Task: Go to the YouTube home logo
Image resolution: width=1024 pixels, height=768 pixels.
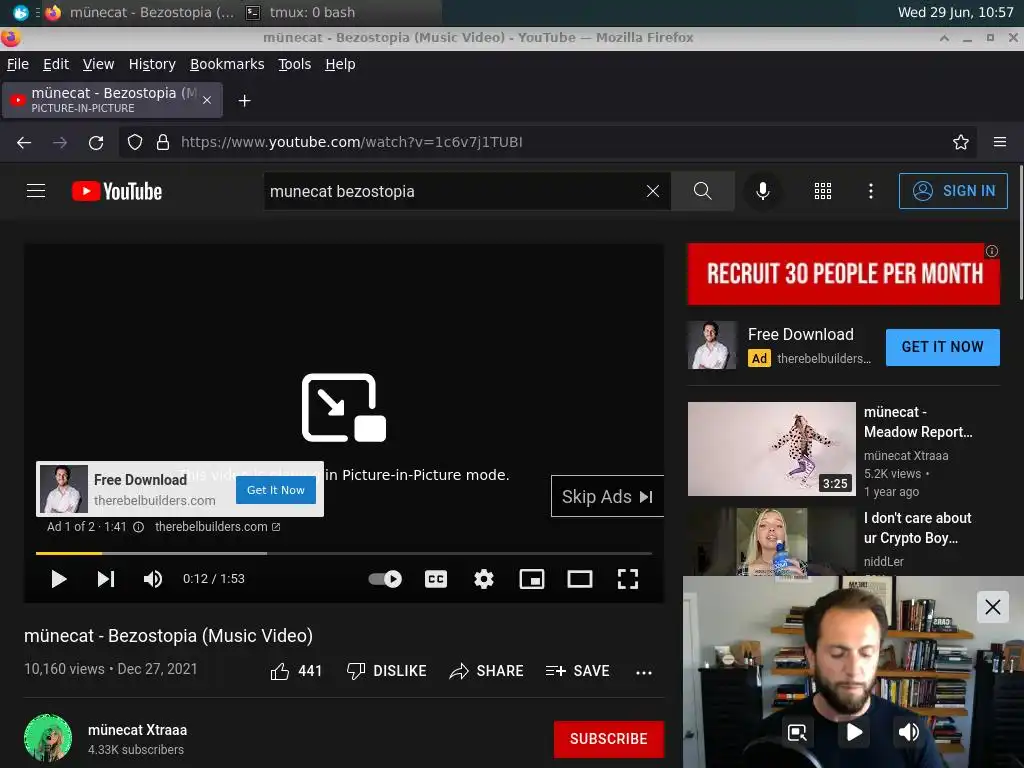Action: click(x=117, y=191)
